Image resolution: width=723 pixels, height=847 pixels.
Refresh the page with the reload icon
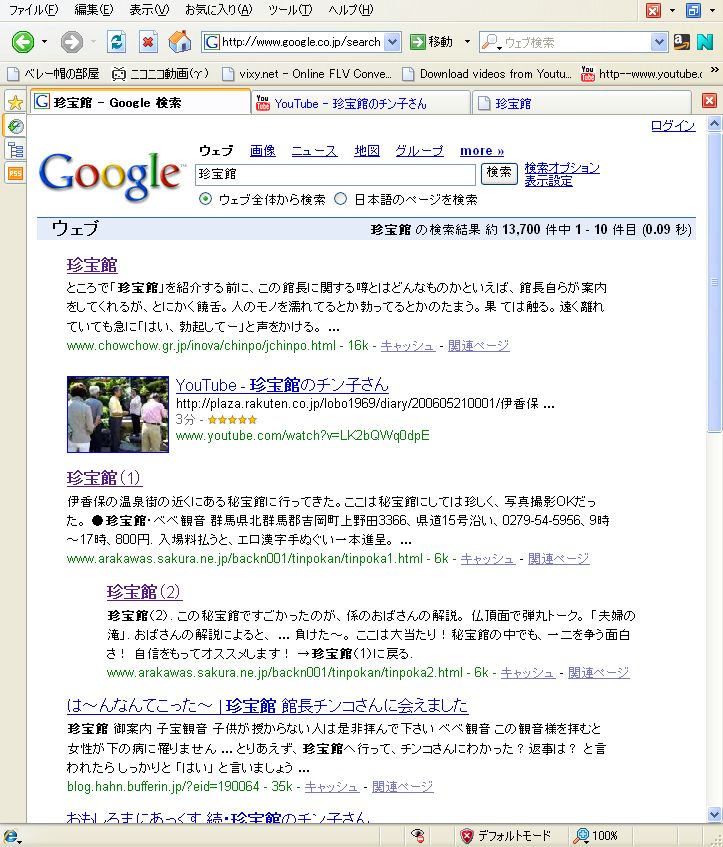116,42
